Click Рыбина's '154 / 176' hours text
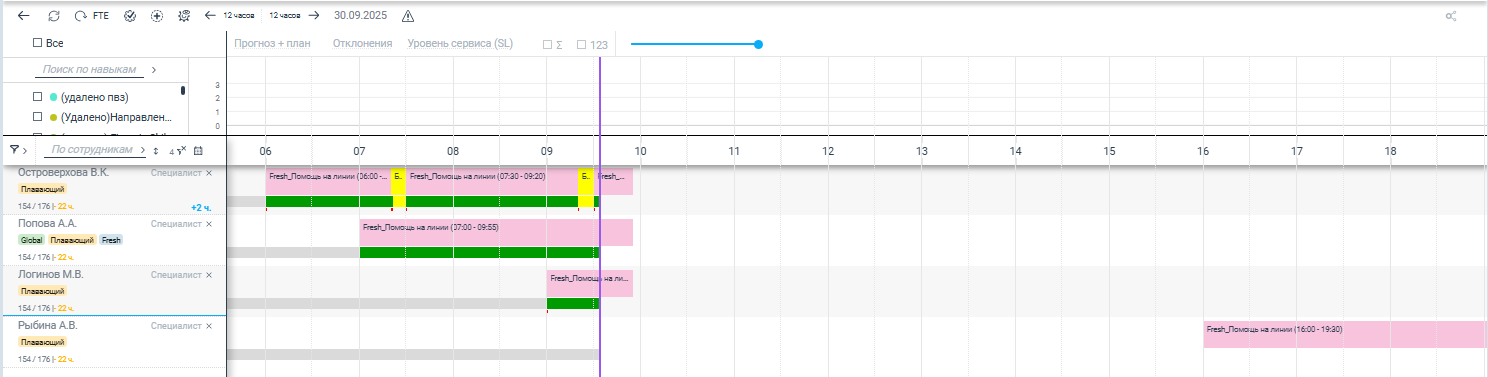1488x377 pixels. (x=35, y=359)
